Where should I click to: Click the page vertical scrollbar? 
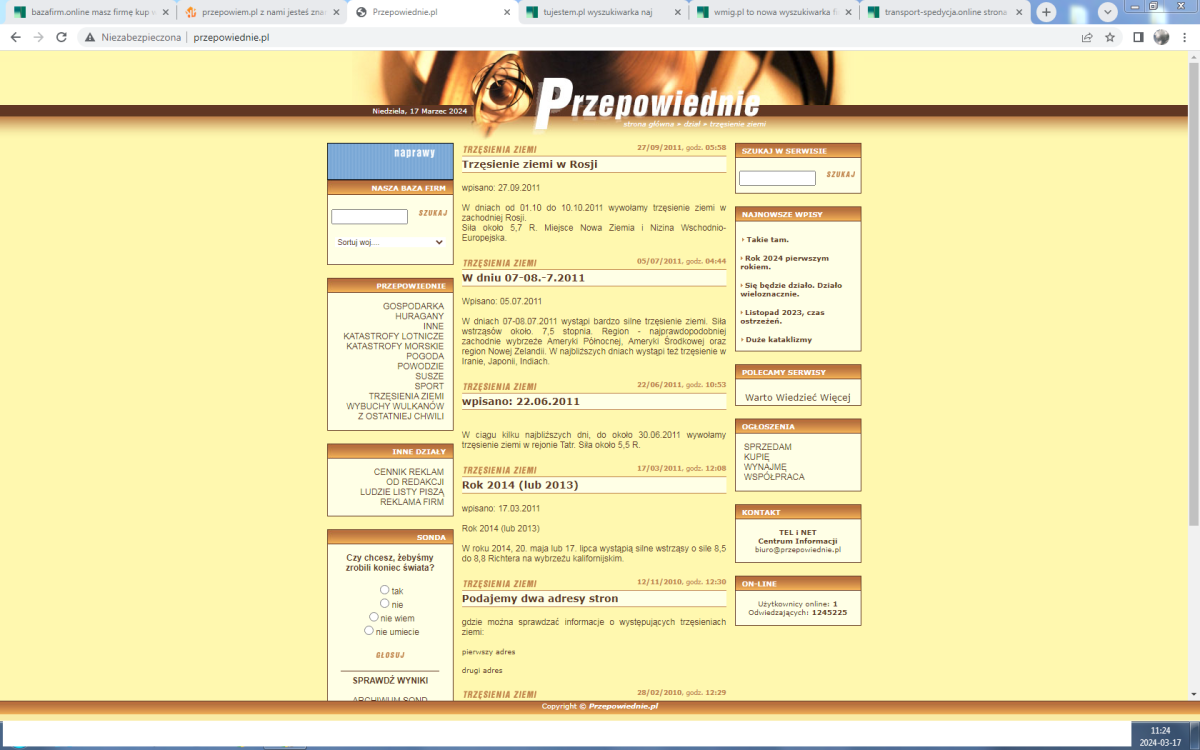tap(1193, 300)
